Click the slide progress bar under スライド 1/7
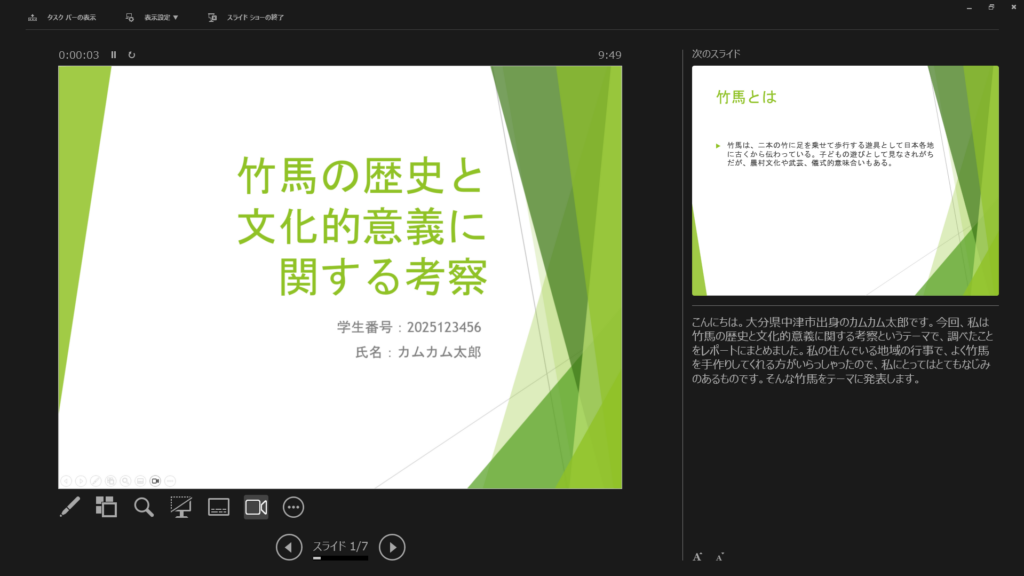This screenshot has width=1024, height=576. coord(340,558)
